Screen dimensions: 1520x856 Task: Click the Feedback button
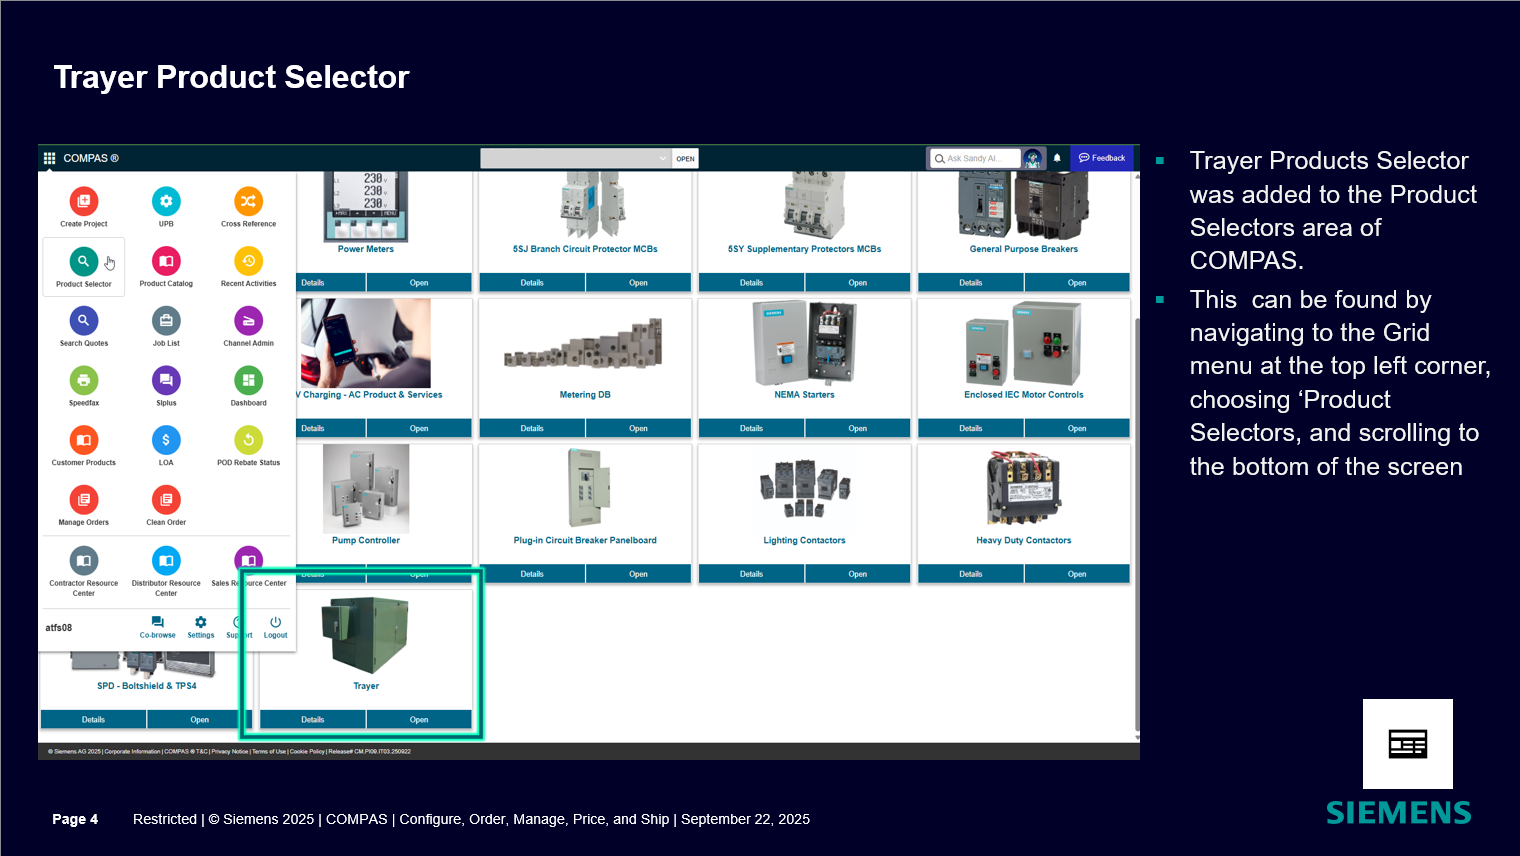pyautogui.click(x=1102, y=158)
